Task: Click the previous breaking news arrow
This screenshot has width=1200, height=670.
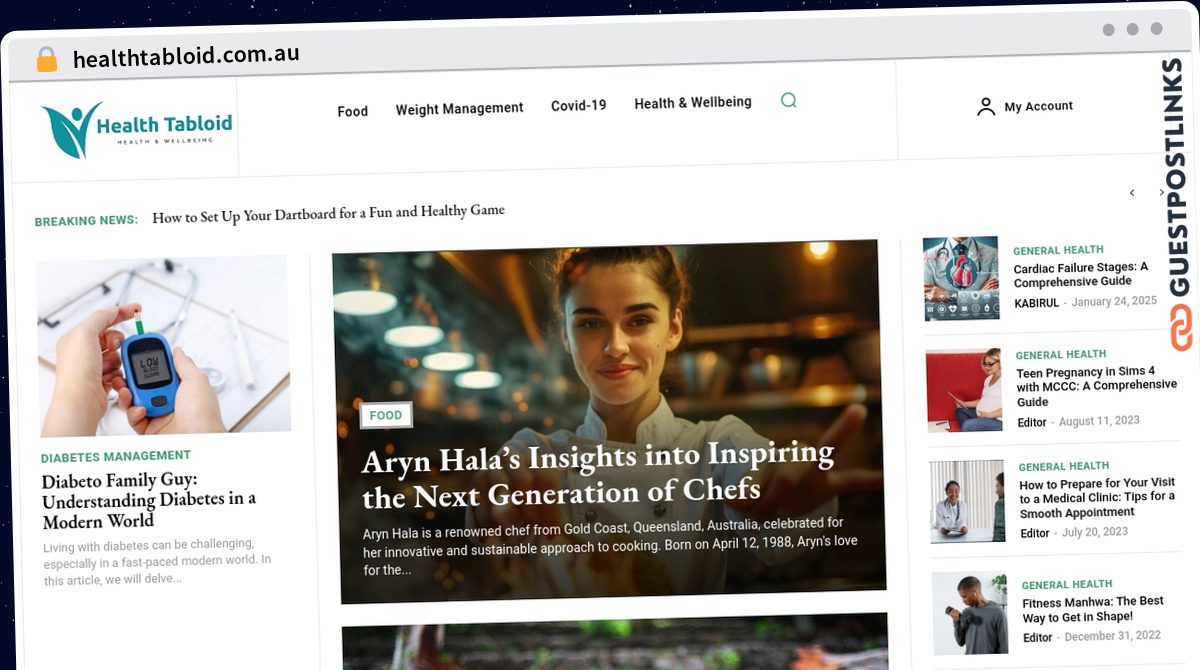Action: click(x=1132, y=193)
